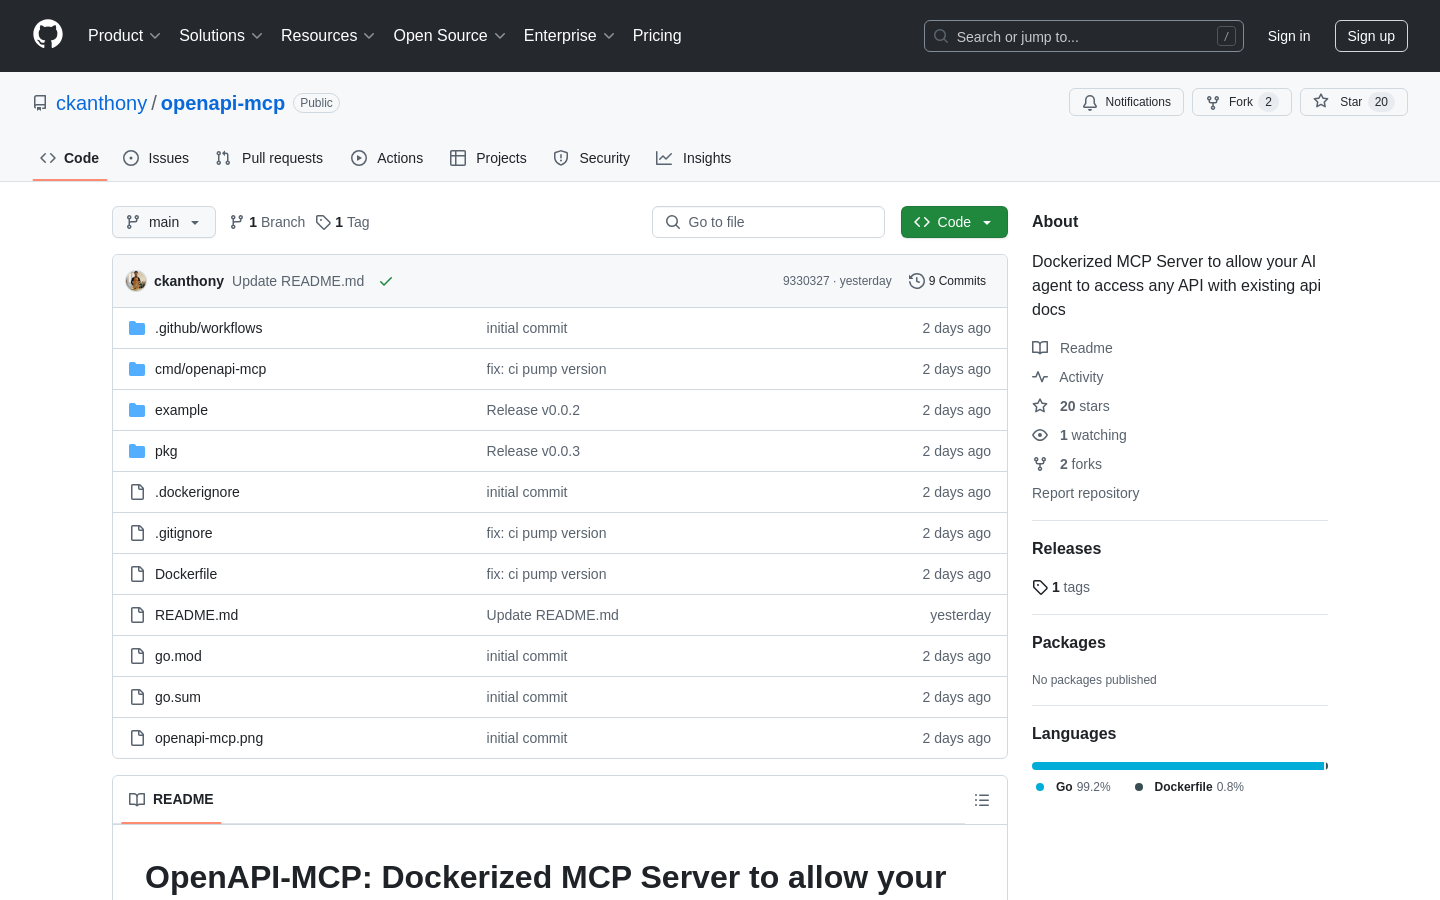Open the Dockerfile file
Screen dimensions: 1440x900
(x=186, y=574)
